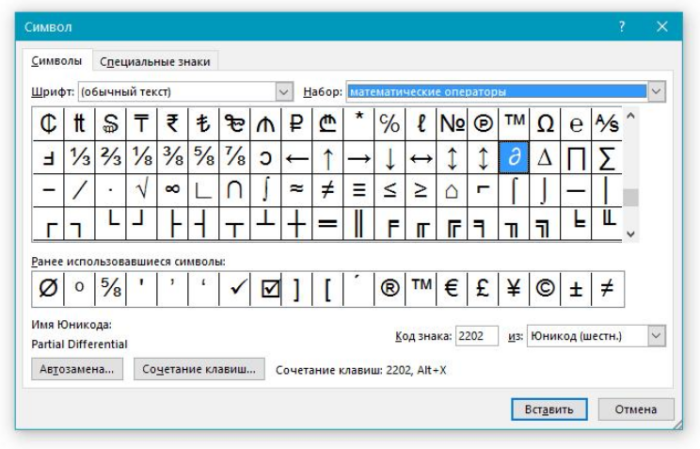Pick the house ⌂ symbol

coord(452,190)
